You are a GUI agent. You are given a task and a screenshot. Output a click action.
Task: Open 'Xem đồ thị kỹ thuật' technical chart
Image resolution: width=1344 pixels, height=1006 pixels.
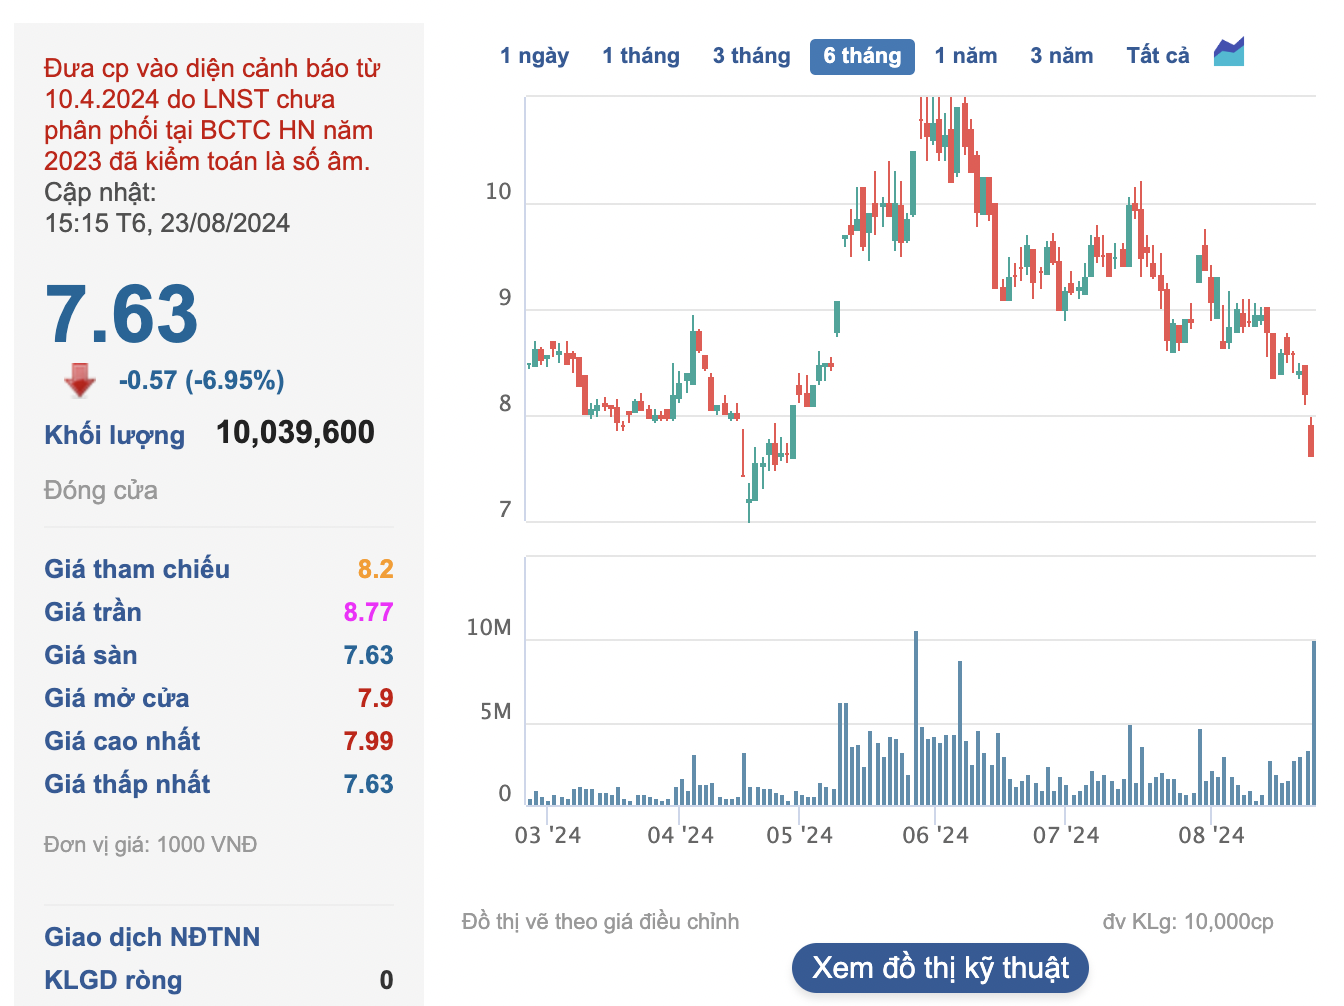940,968
